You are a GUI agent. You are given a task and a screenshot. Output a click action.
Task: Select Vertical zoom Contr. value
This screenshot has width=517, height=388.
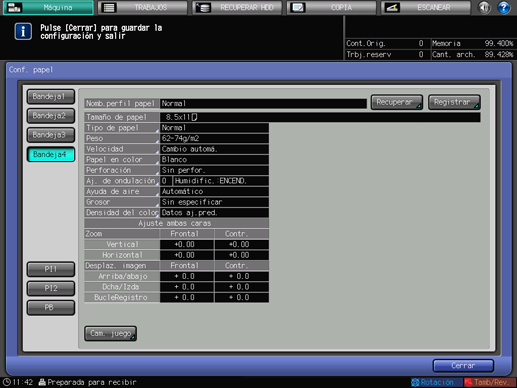[x=242, y=245]
